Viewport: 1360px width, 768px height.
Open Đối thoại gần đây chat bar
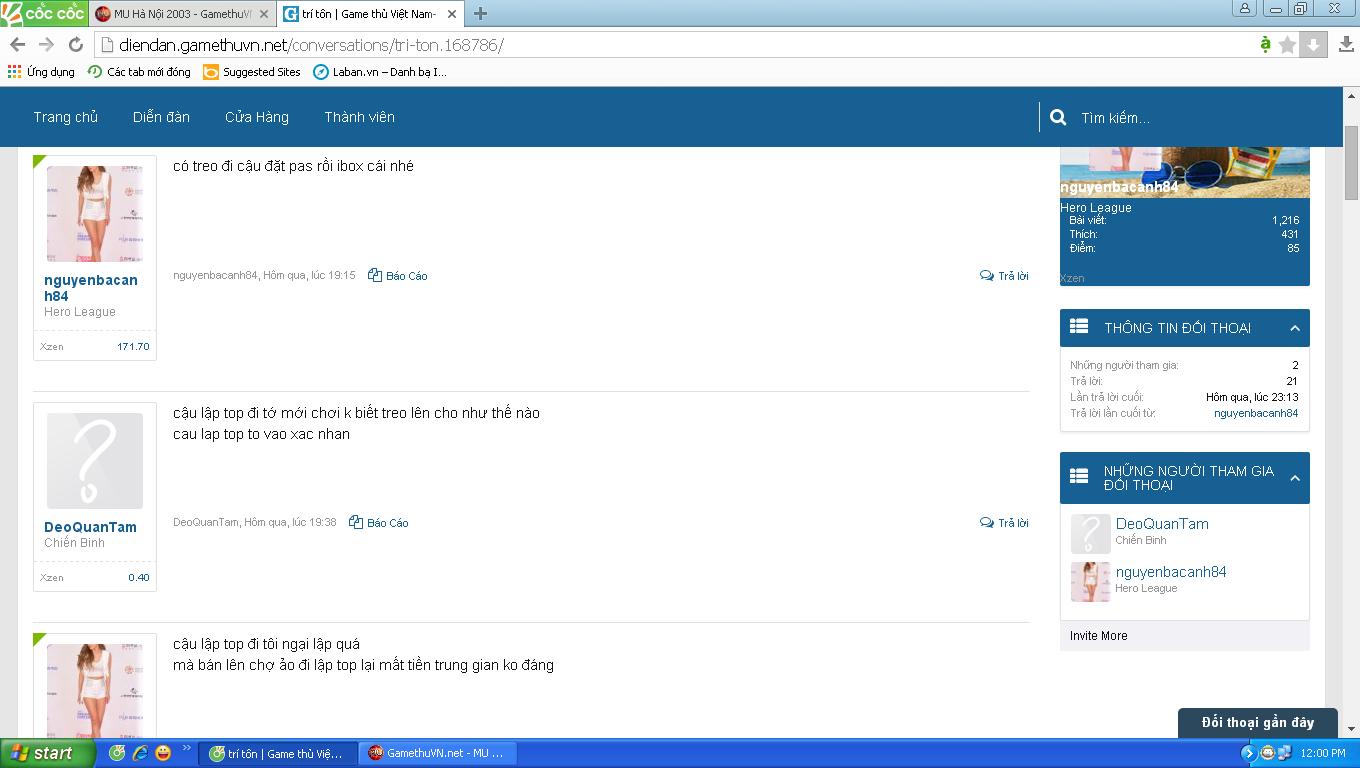[x=1258, y=723]
